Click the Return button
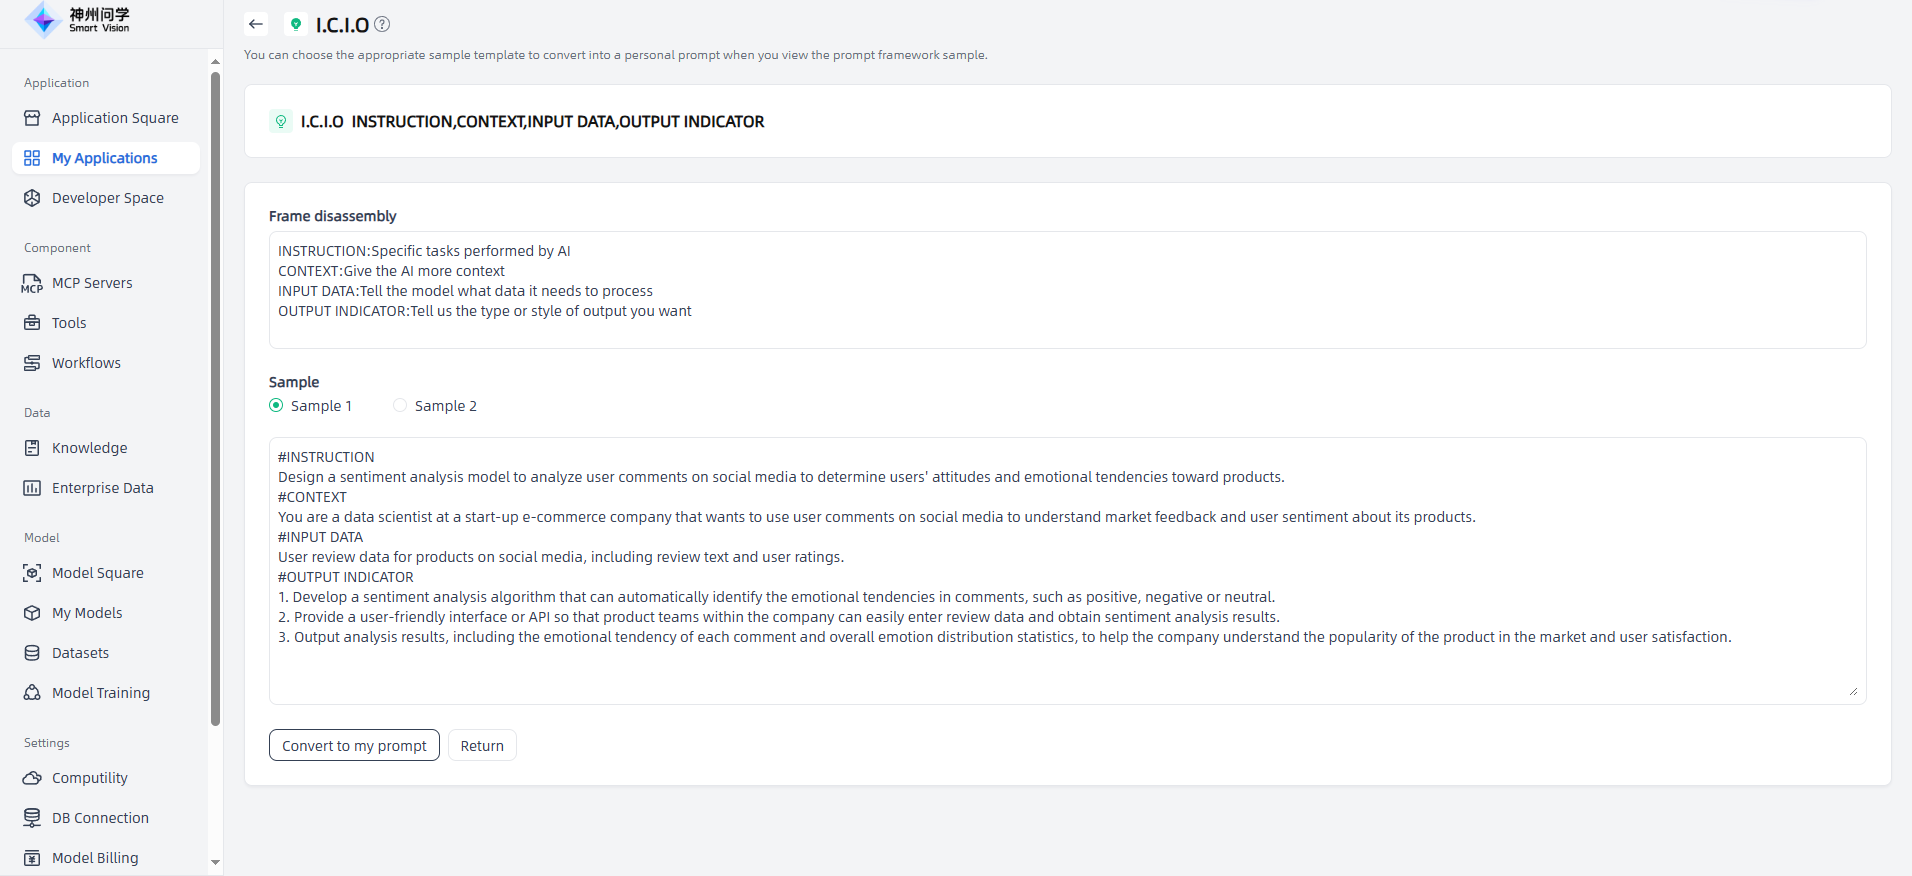The height and width of the screenshot is (876, 1912). (482, 745)
